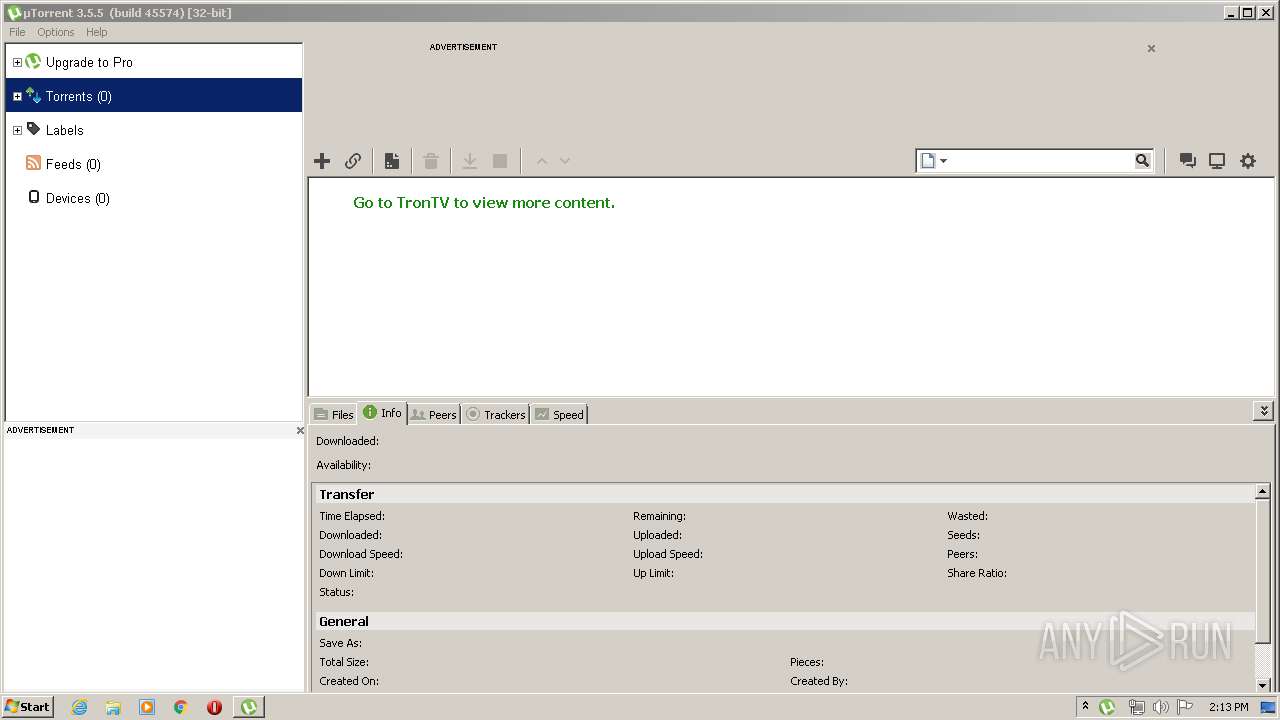Click the Download Speed: label

361,554
